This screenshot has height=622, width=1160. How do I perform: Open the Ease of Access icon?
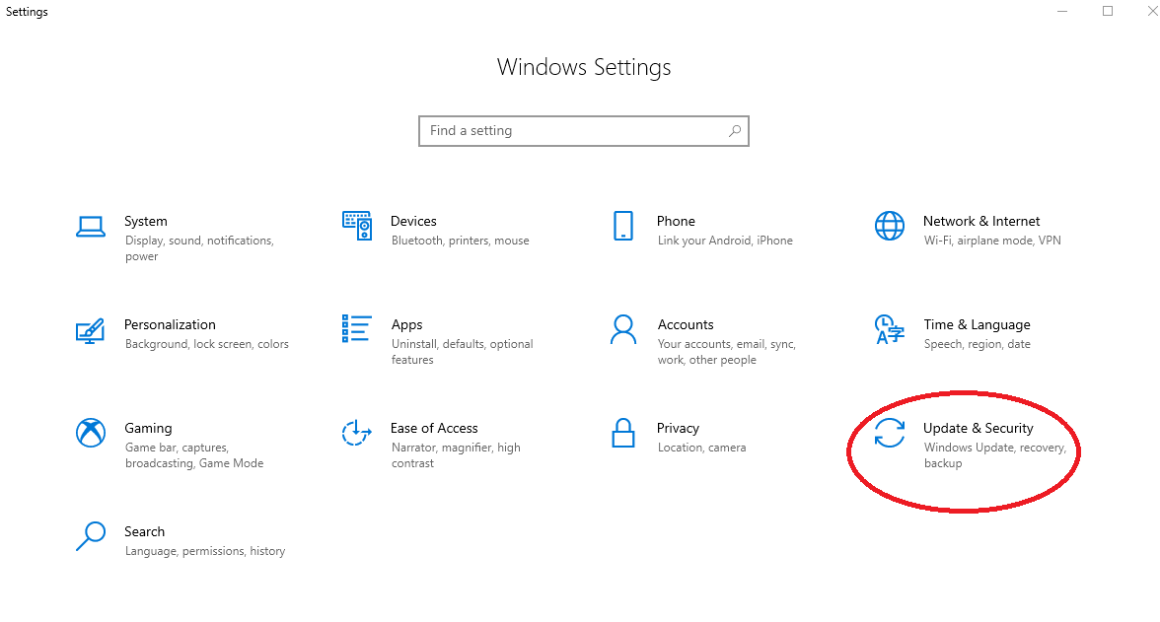click(x=357, y=434)
